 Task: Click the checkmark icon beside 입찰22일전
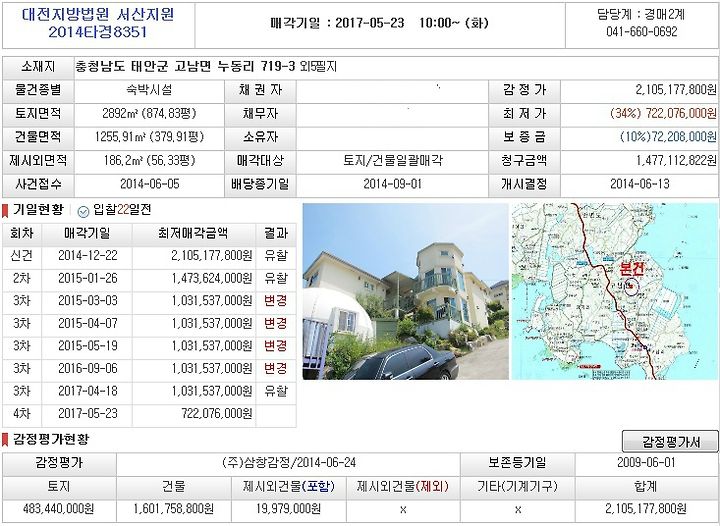(83, 211)
